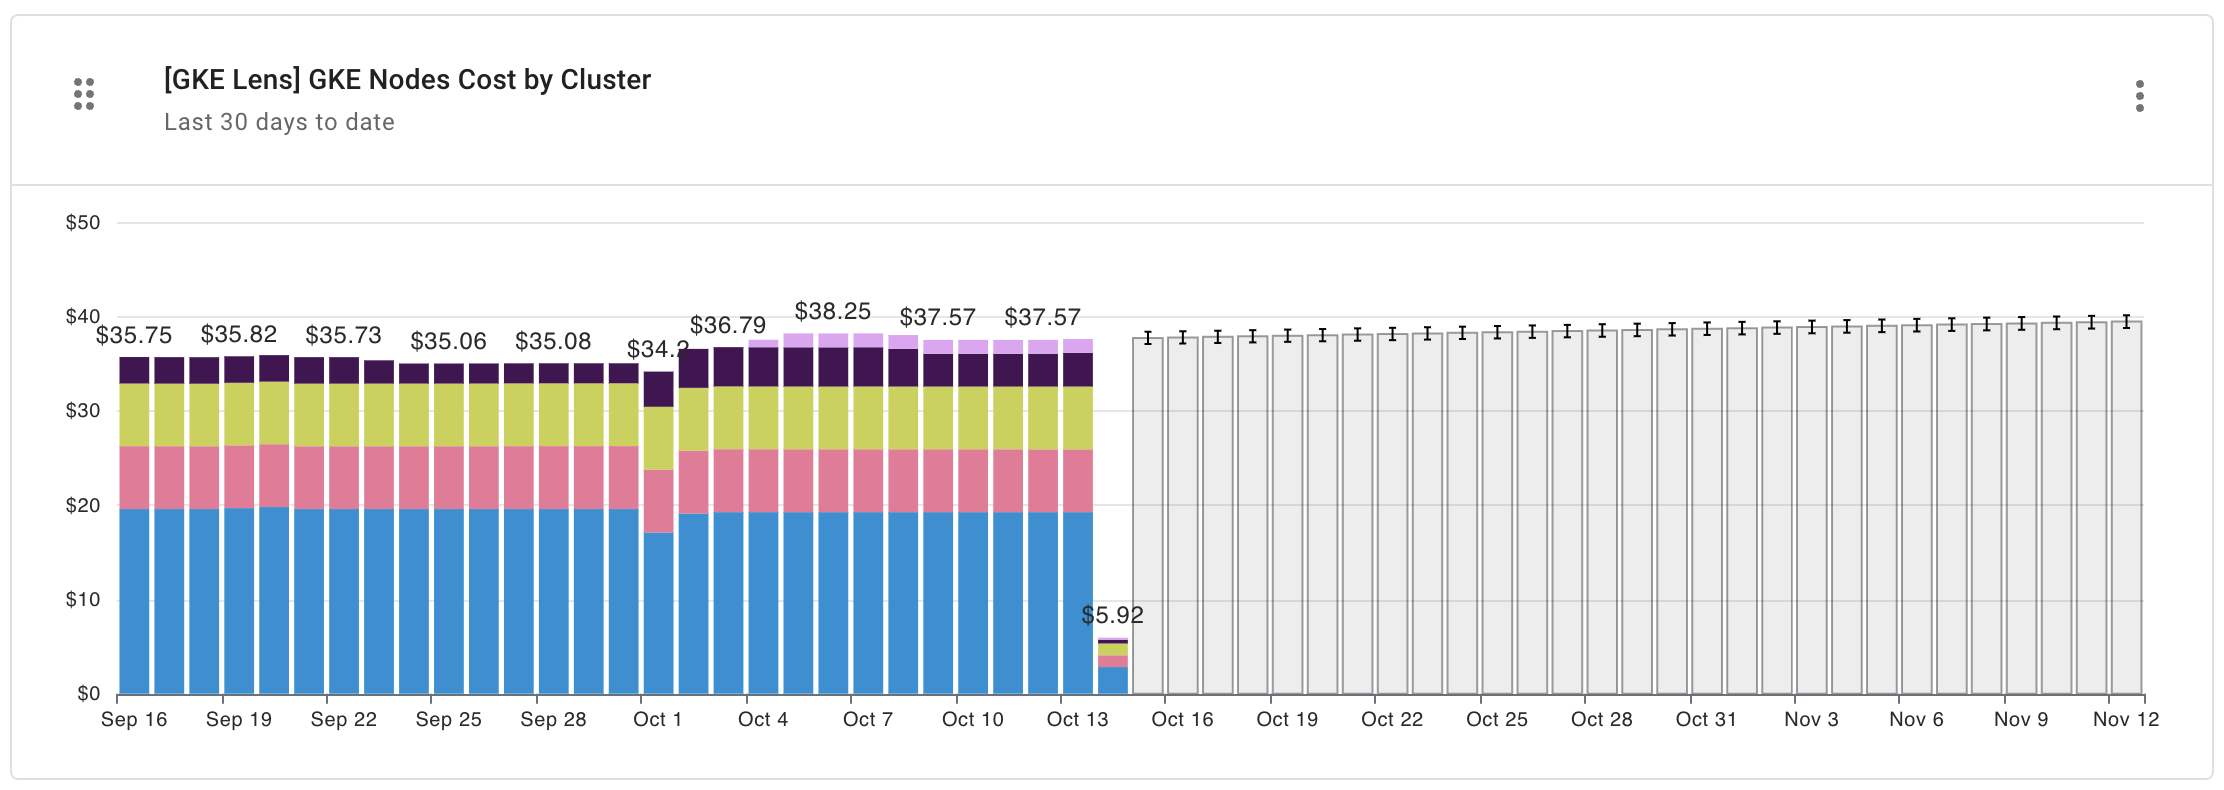Screen dimensions: 2224x790
Task: Click the Nov 3 axis tick label
Action: pos(1810,719)
